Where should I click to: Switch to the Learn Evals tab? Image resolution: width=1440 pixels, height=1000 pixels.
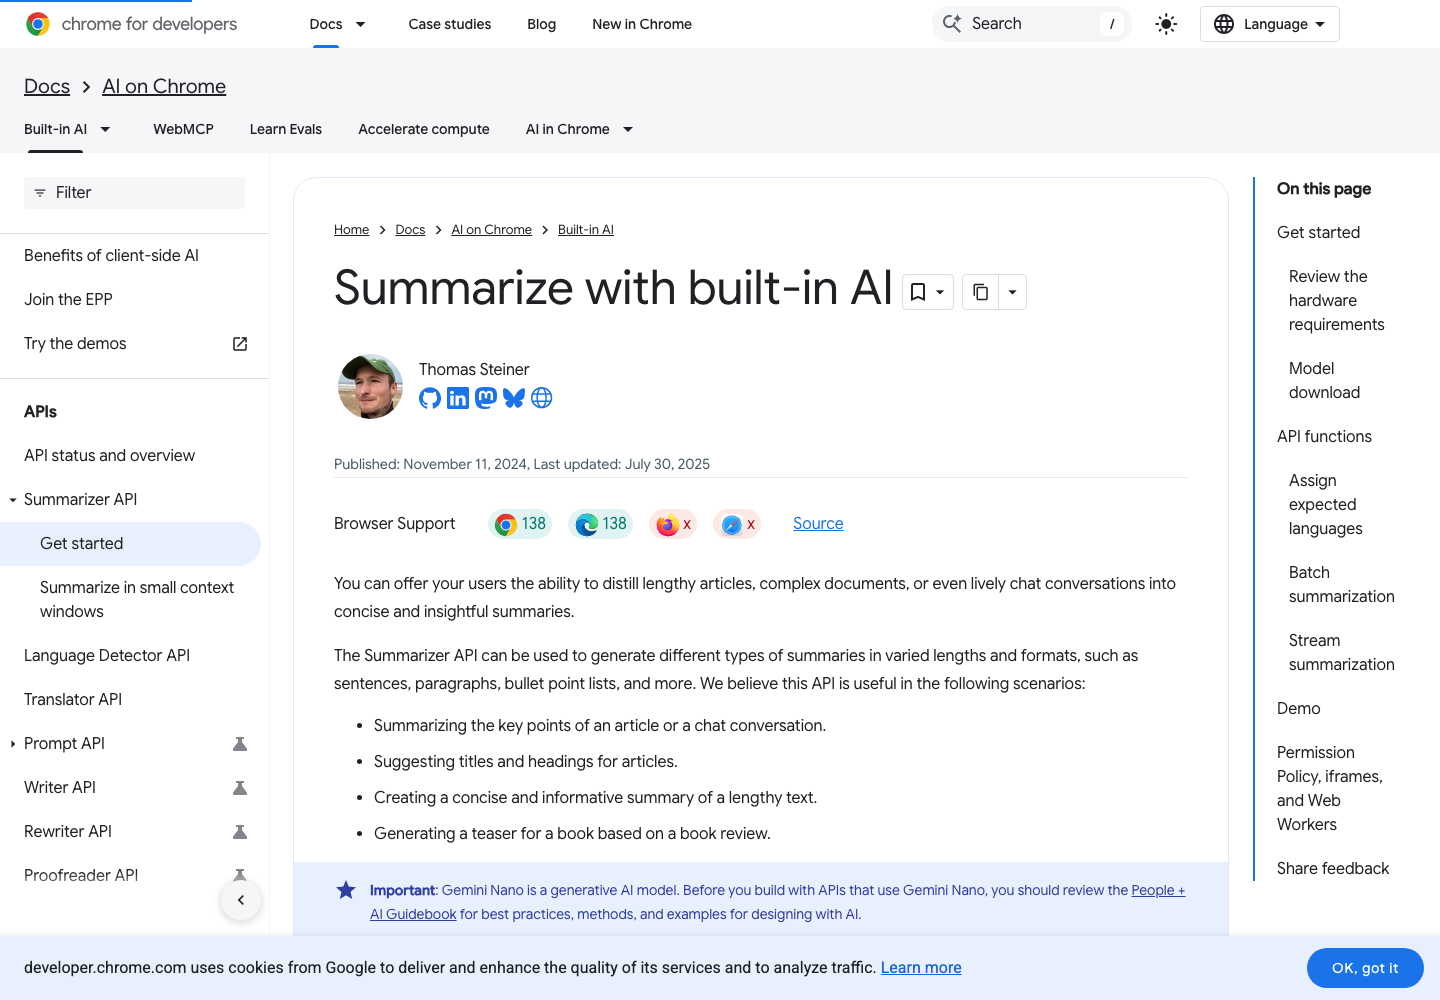[286, 129]
